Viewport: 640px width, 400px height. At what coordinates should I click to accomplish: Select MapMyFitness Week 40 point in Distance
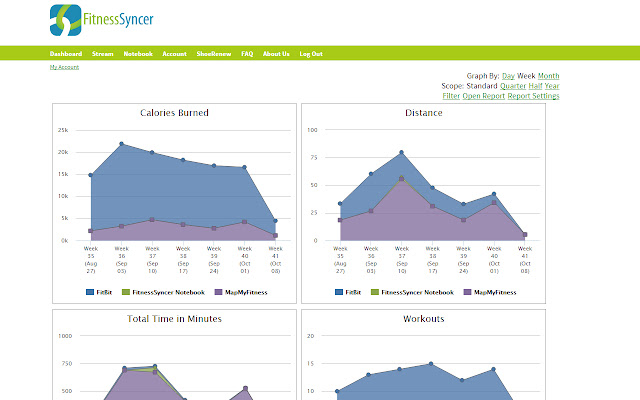[x=494, y=202]
